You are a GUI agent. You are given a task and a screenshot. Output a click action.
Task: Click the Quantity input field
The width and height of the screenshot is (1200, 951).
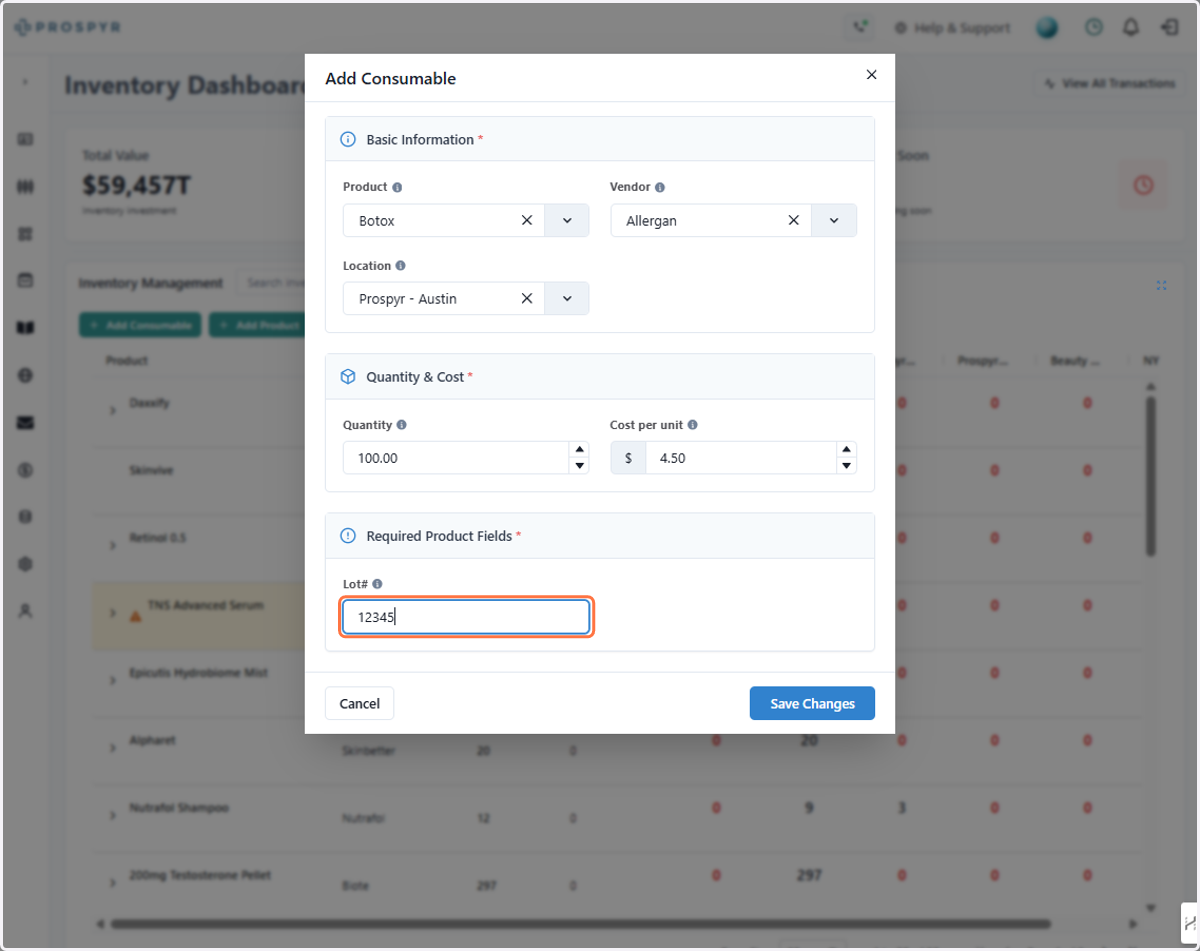tap(456, 458)
